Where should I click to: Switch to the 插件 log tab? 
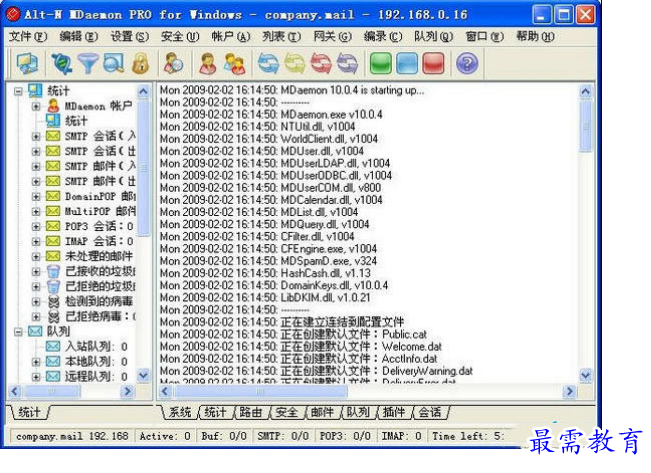[x=394, y=412]
